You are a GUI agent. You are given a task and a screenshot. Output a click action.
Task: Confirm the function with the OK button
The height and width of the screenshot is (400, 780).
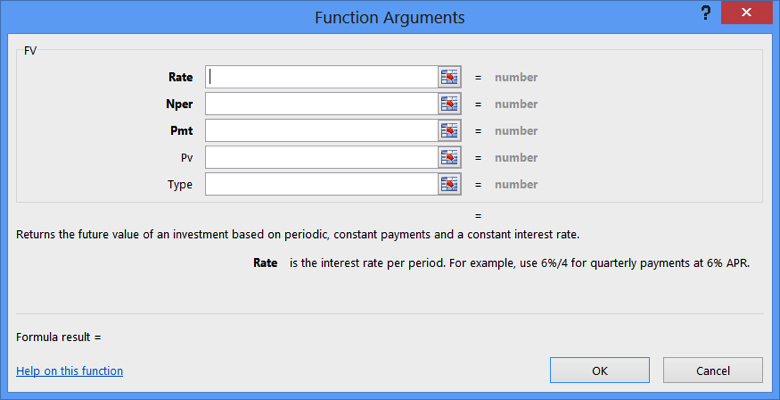click(x=599, y=370)
